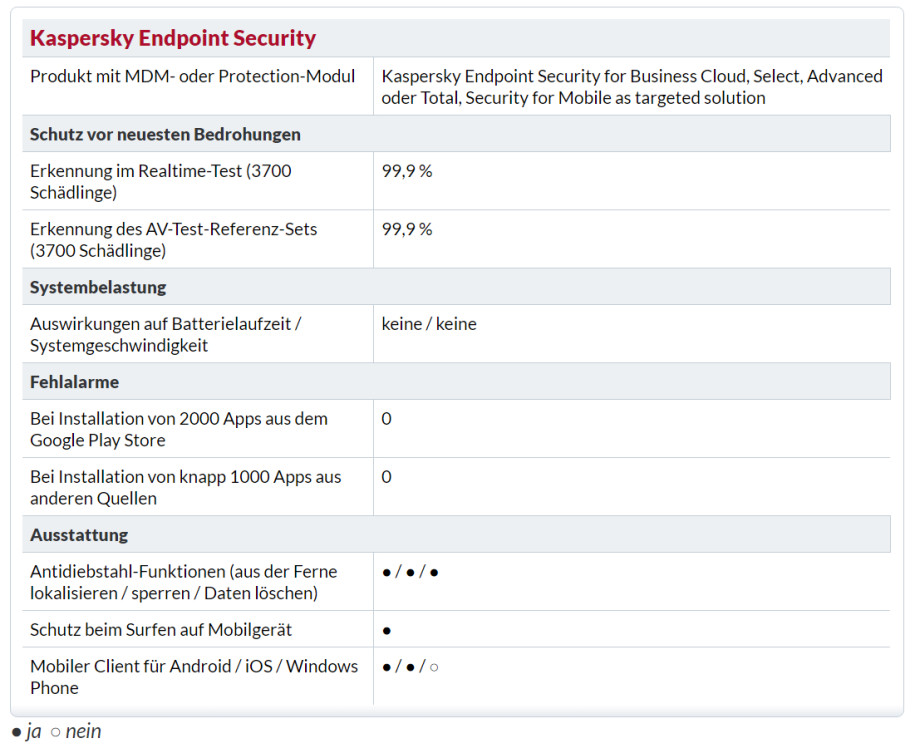Click the AV-Test-Referenz-Set 99,9 % value
This screenshot has width=915, height=753.
[407, 229]
